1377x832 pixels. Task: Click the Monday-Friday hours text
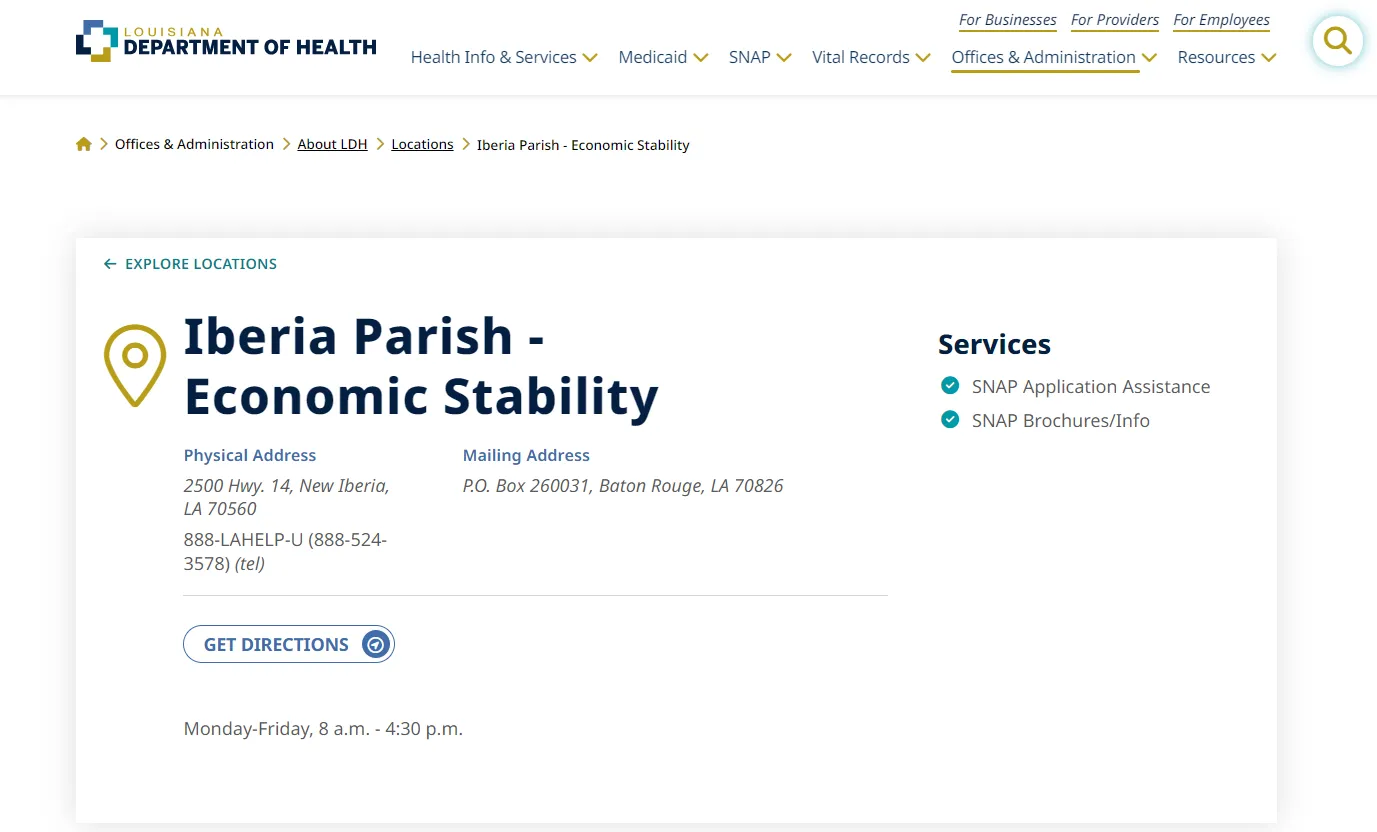tap(323, 729)
